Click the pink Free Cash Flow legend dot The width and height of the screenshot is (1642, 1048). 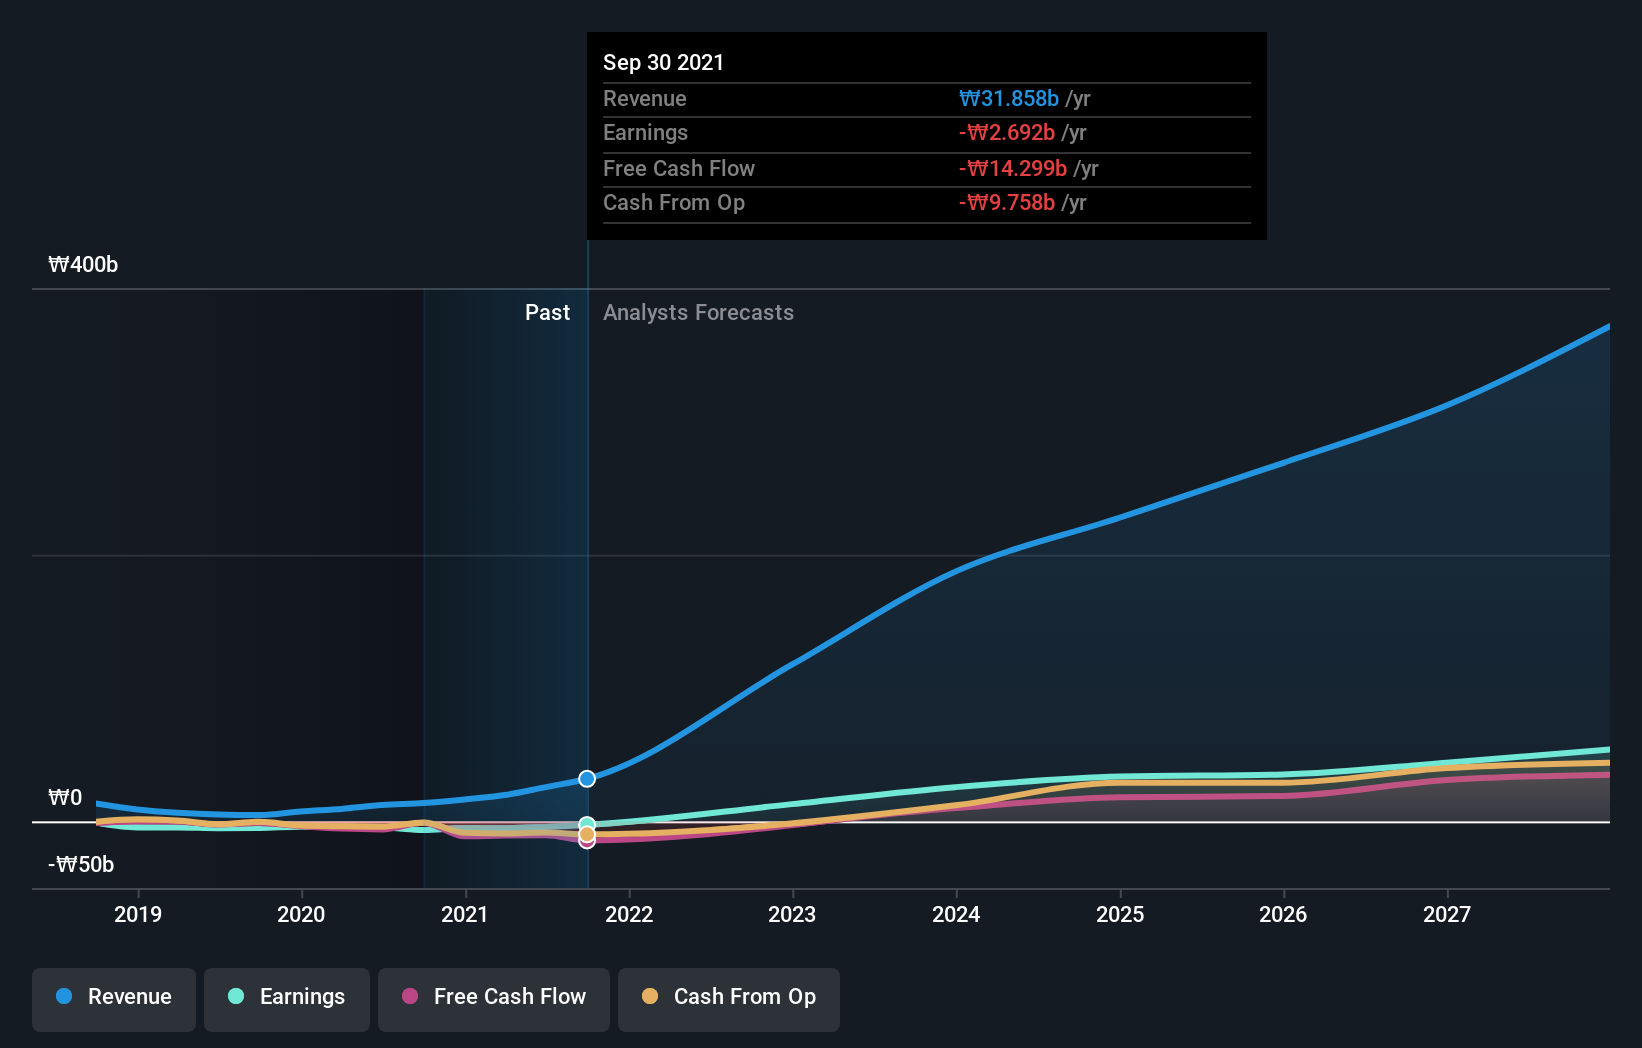tap(410, 996)
